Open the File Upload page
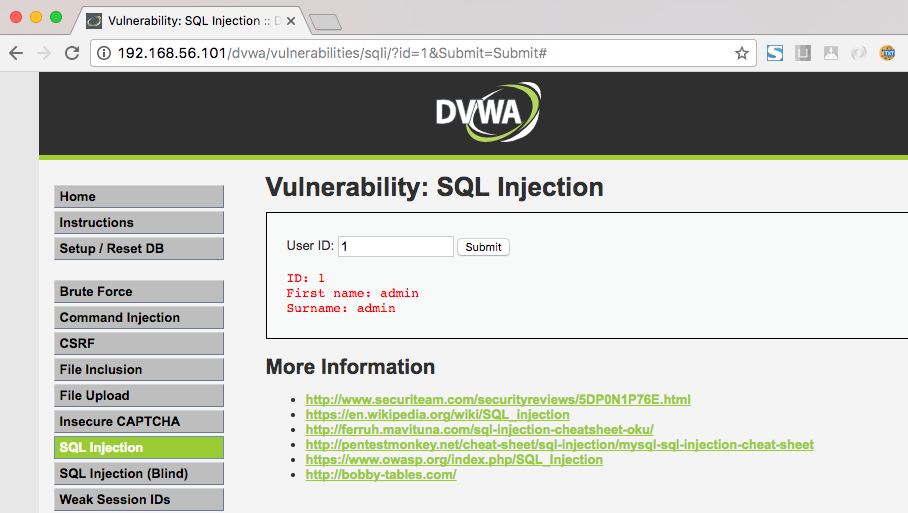Screen dimensions: 908x513 tap(139, 396)
